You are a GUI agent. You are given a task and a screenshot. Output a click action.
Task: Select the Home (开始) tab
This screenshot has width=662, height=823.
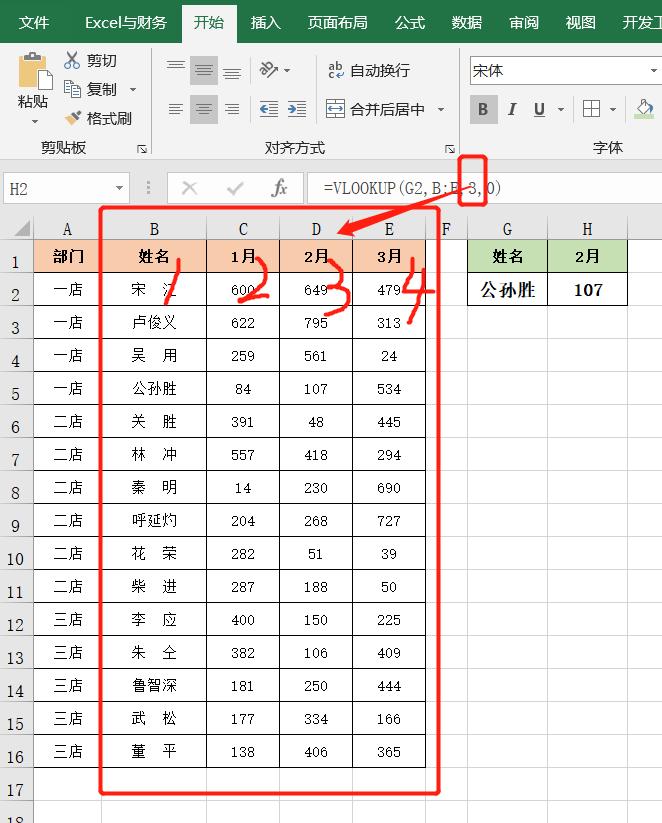pyautogui.click(x=208, y=23)
